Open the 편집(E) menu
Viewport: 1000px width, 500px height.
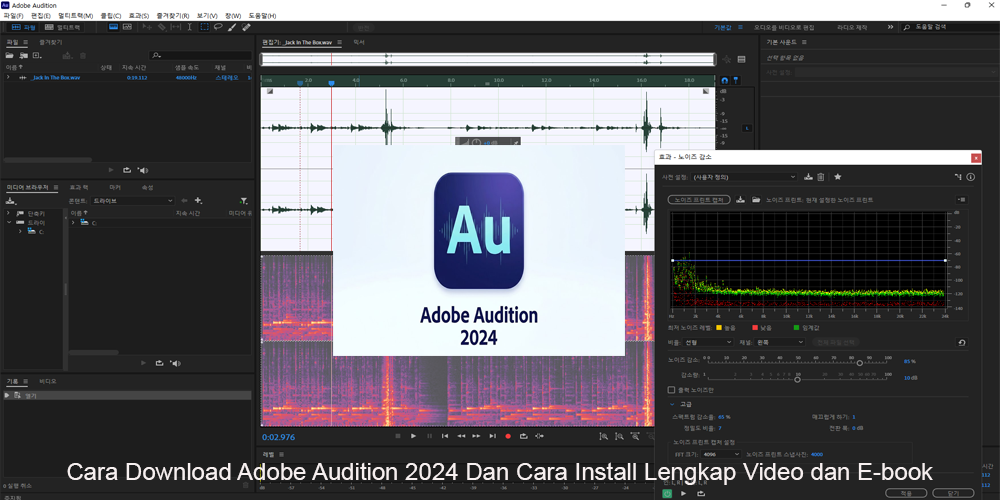pyautogui.click(x=41, y=15)
